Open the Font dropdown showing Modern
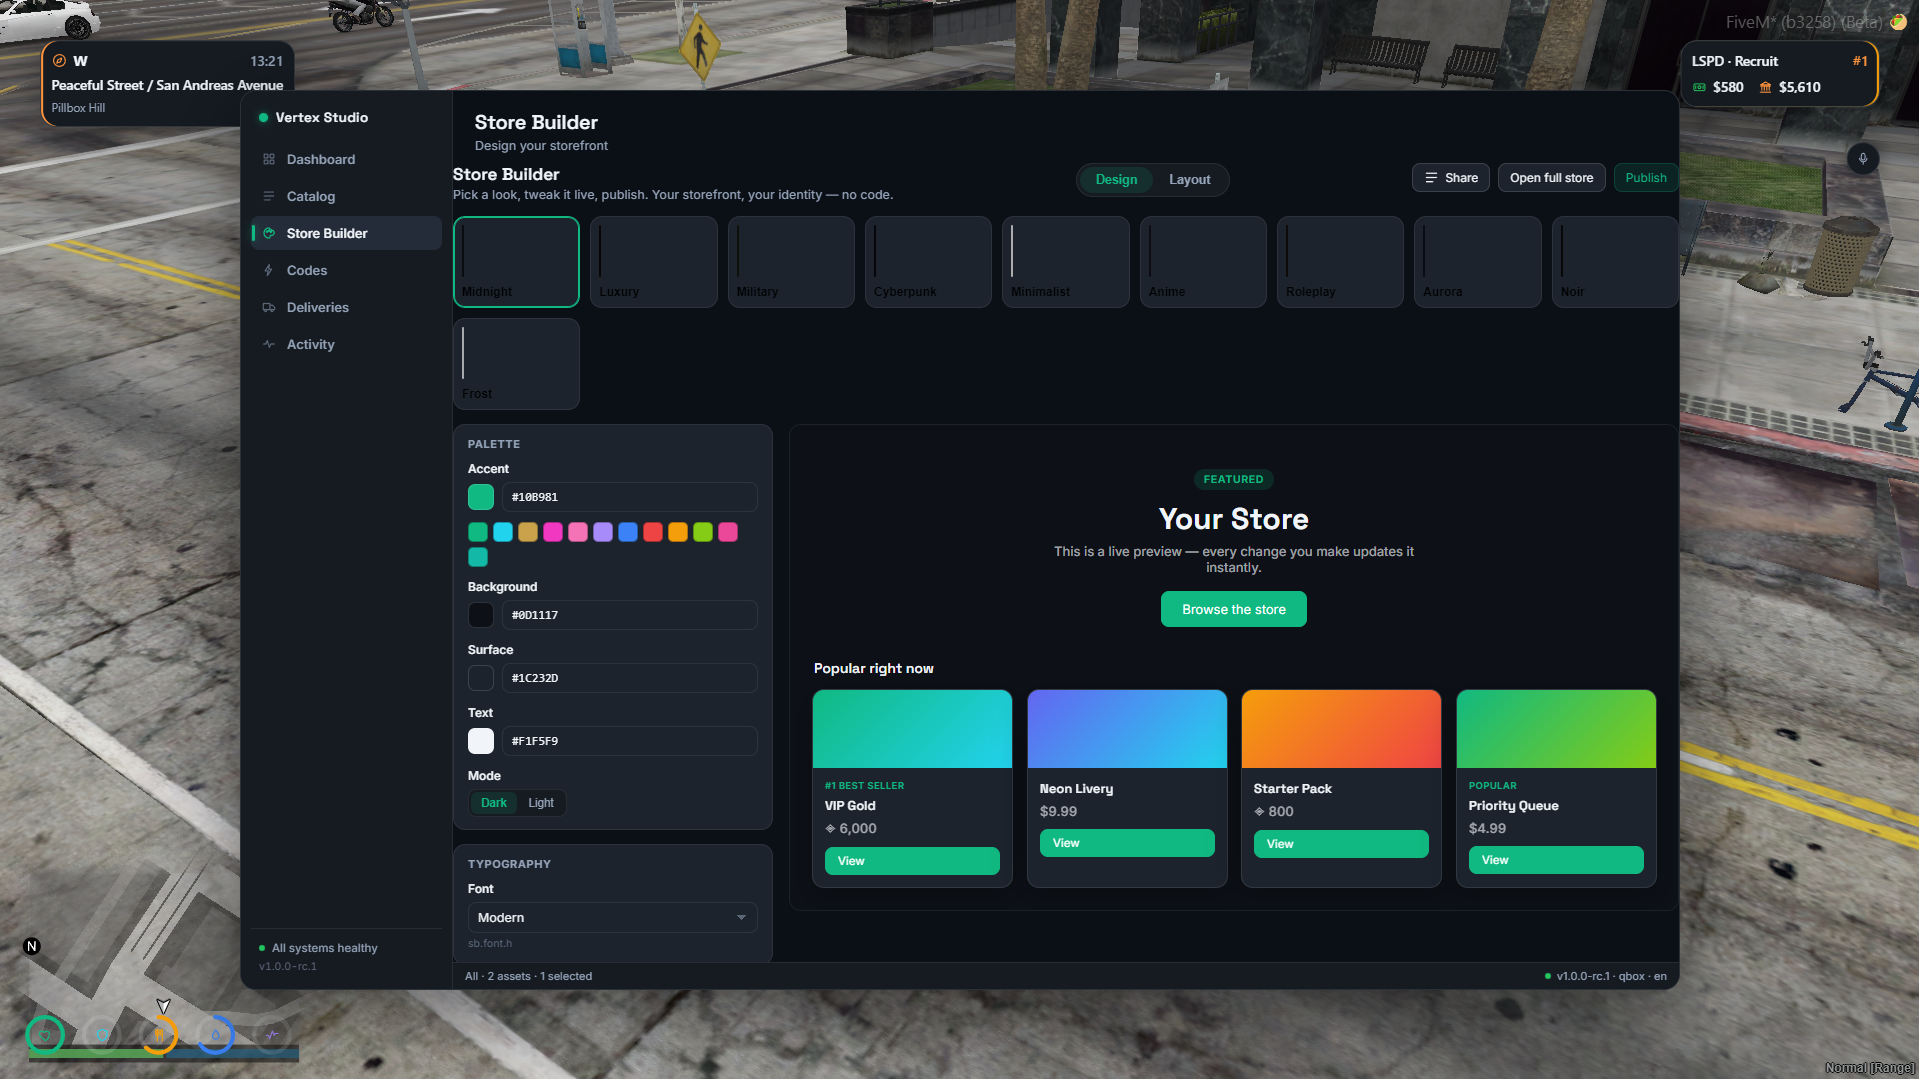Screen dimensions: 1919x1079 pyautogui.click(x=612, y=918)
